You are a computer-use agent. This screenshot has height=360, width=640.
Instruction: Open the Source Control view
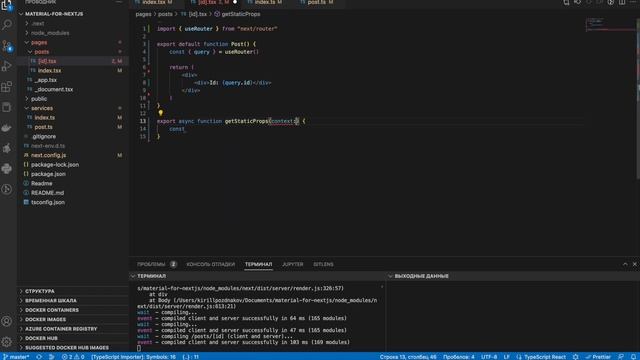[7, 45]
